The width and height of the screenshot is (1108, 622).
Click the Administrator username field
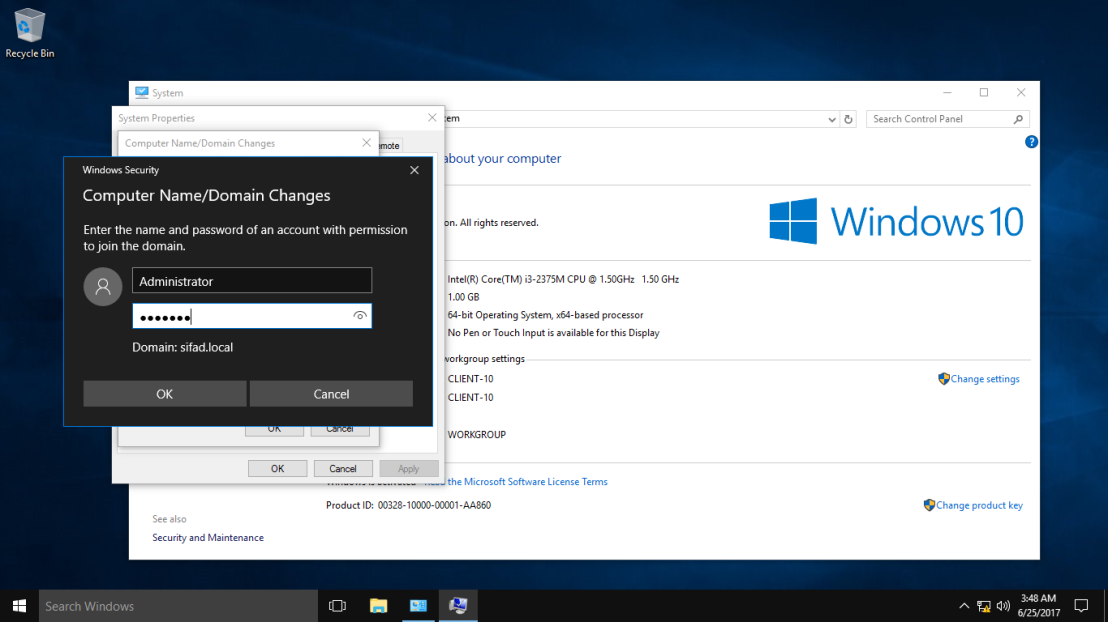point(252,281)
